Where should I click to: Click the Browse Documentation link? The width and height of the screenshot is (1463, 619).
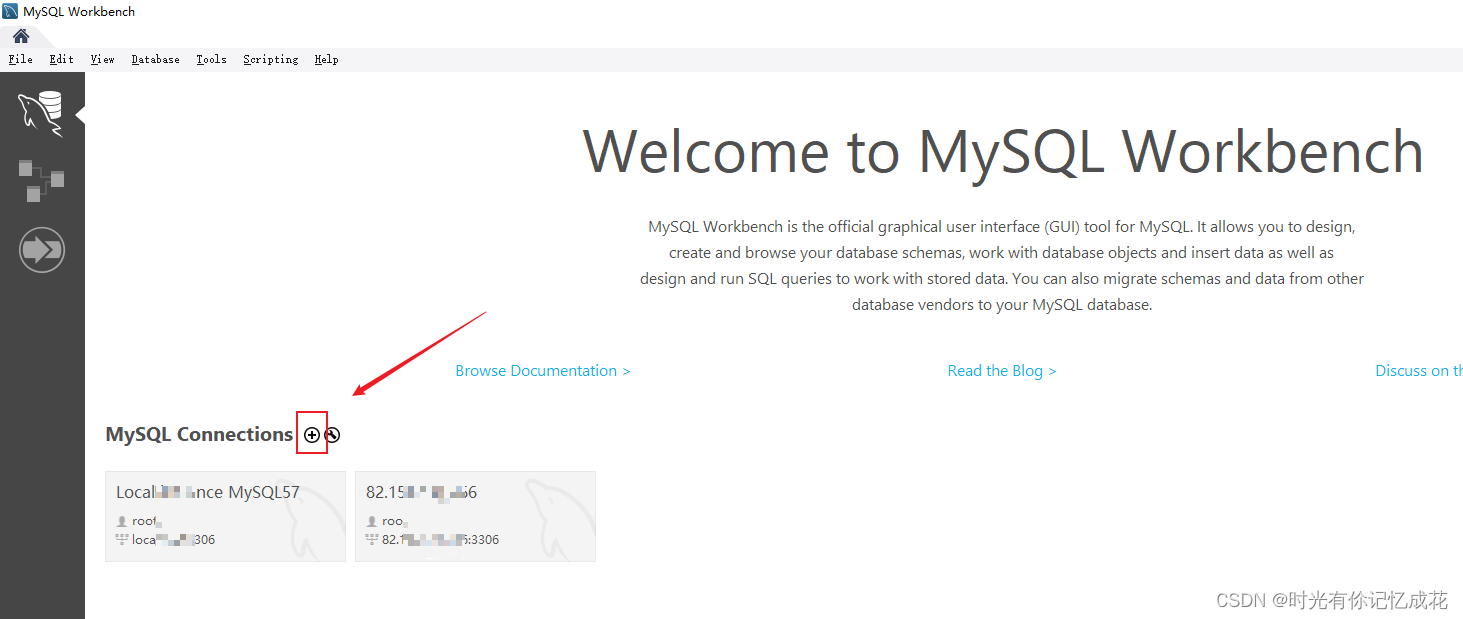pyautogui.click(x=543, y=371)
